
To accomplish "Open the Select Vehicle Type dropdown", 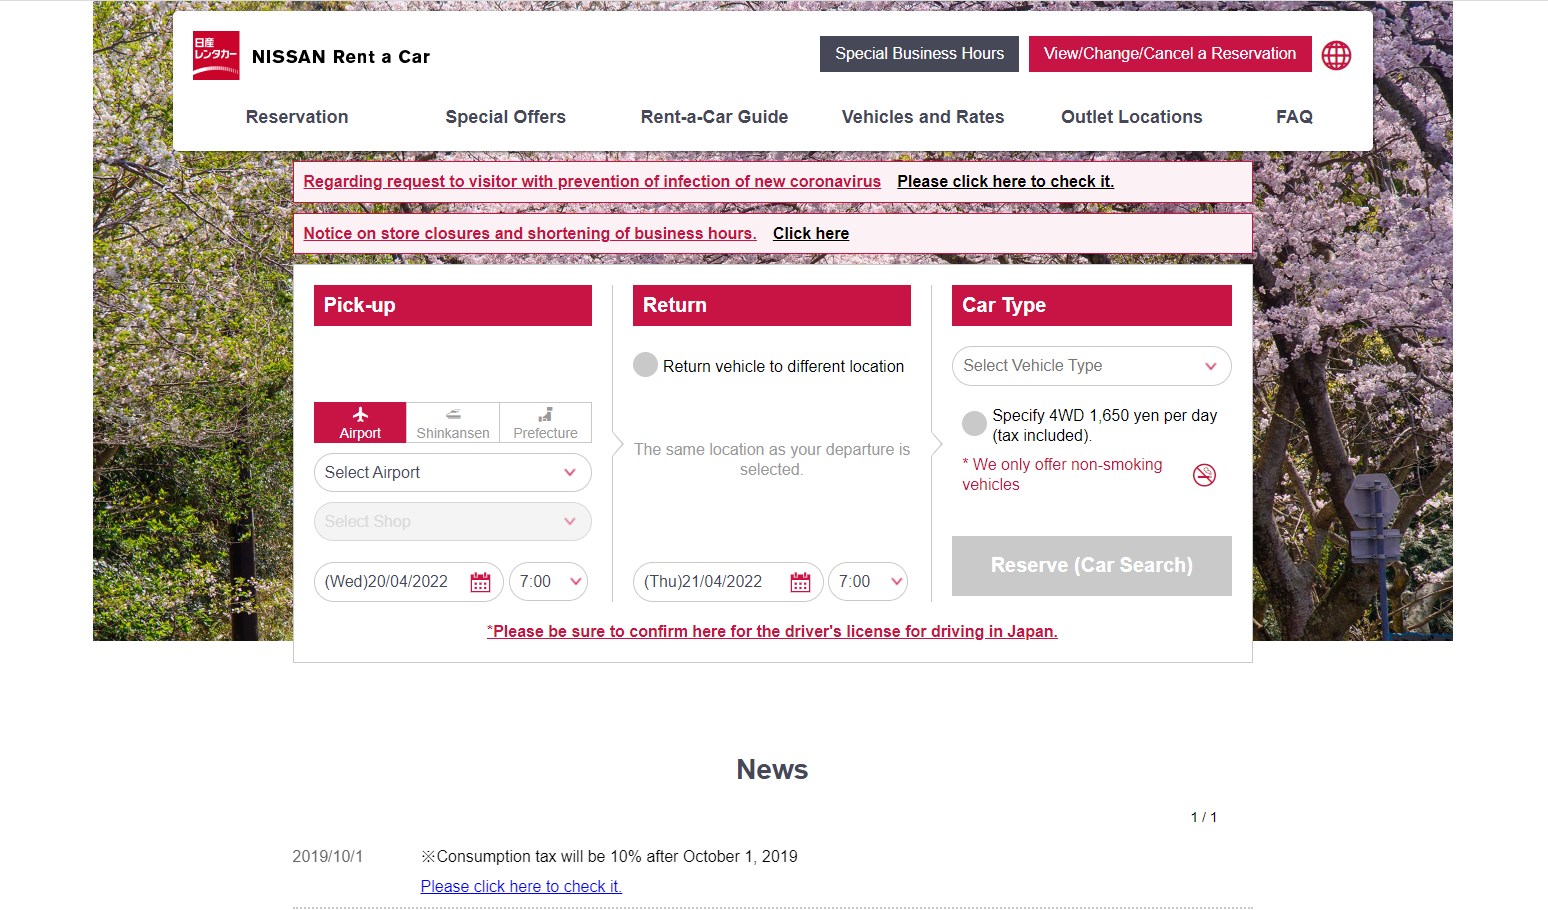I will (1091, 366).
